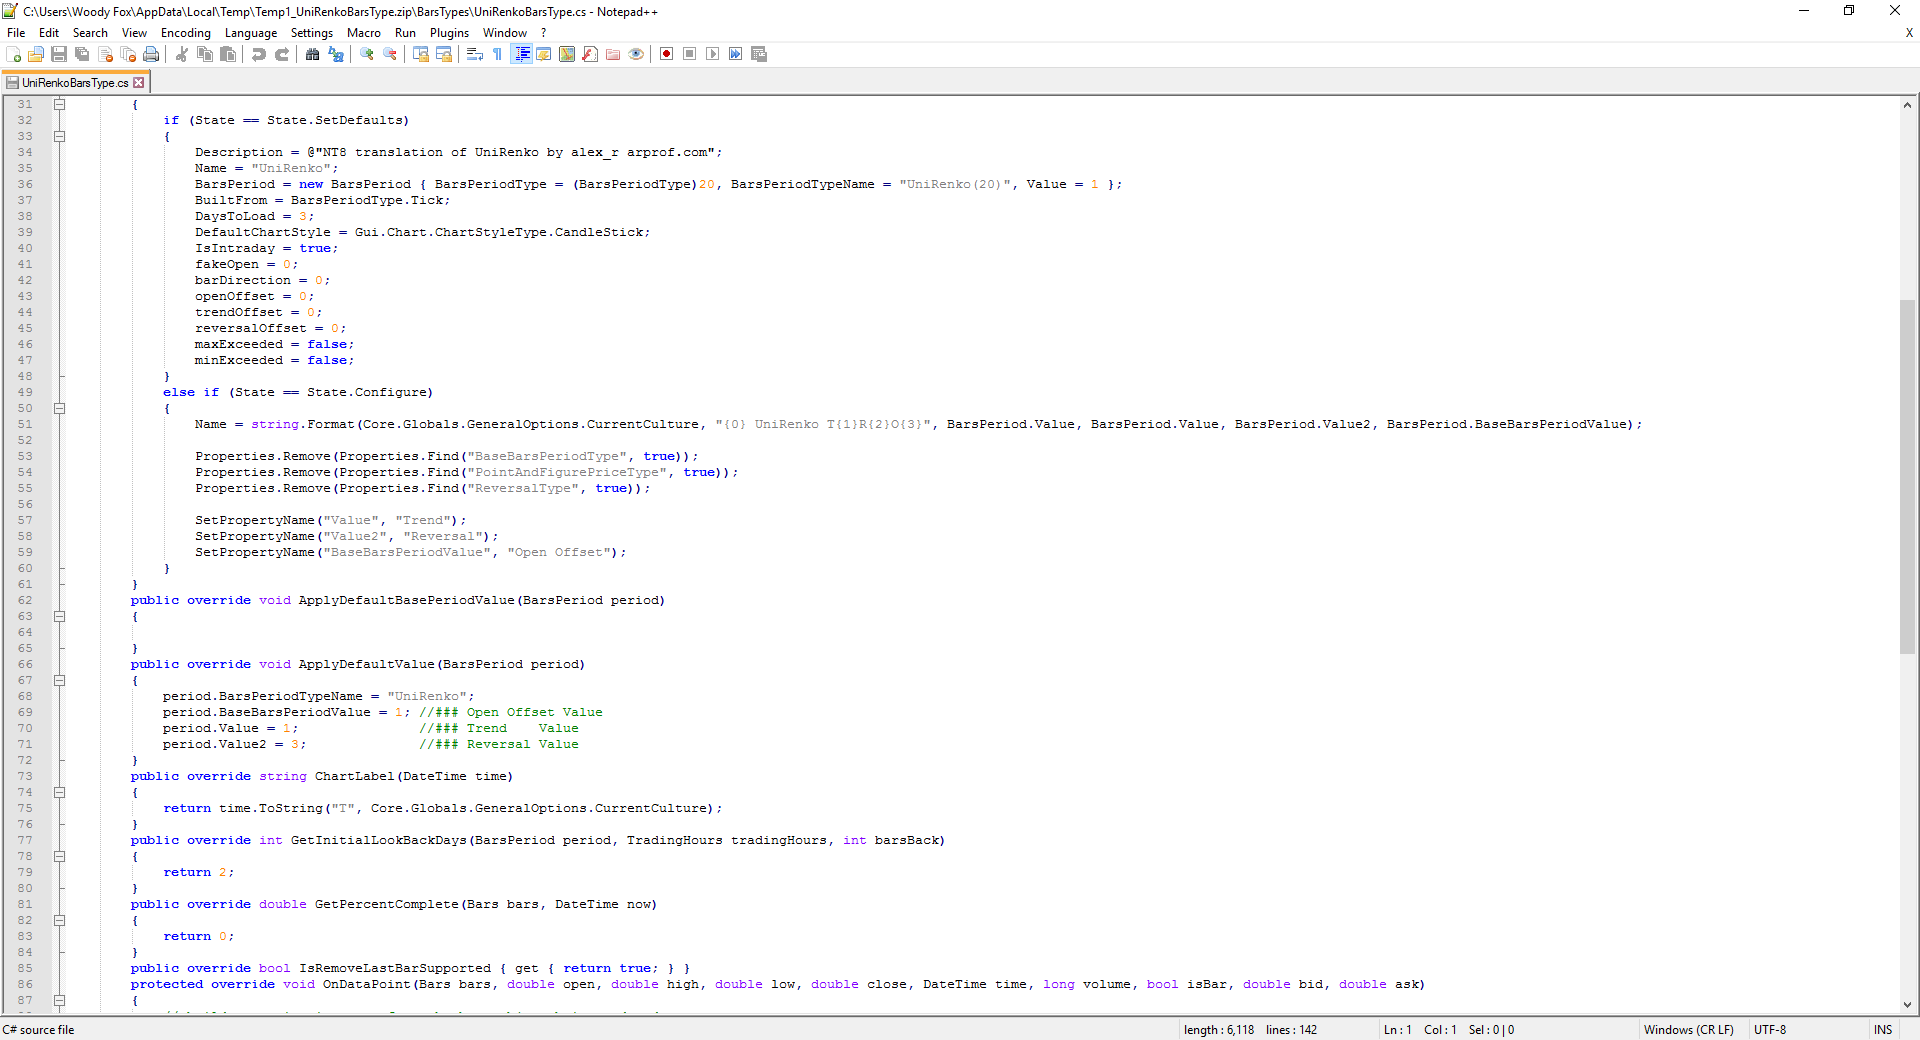Cut selection with the scissors icon
Image resolution: width=1920 pixels, height=1040 pixels.
click(x=182, y=54)
